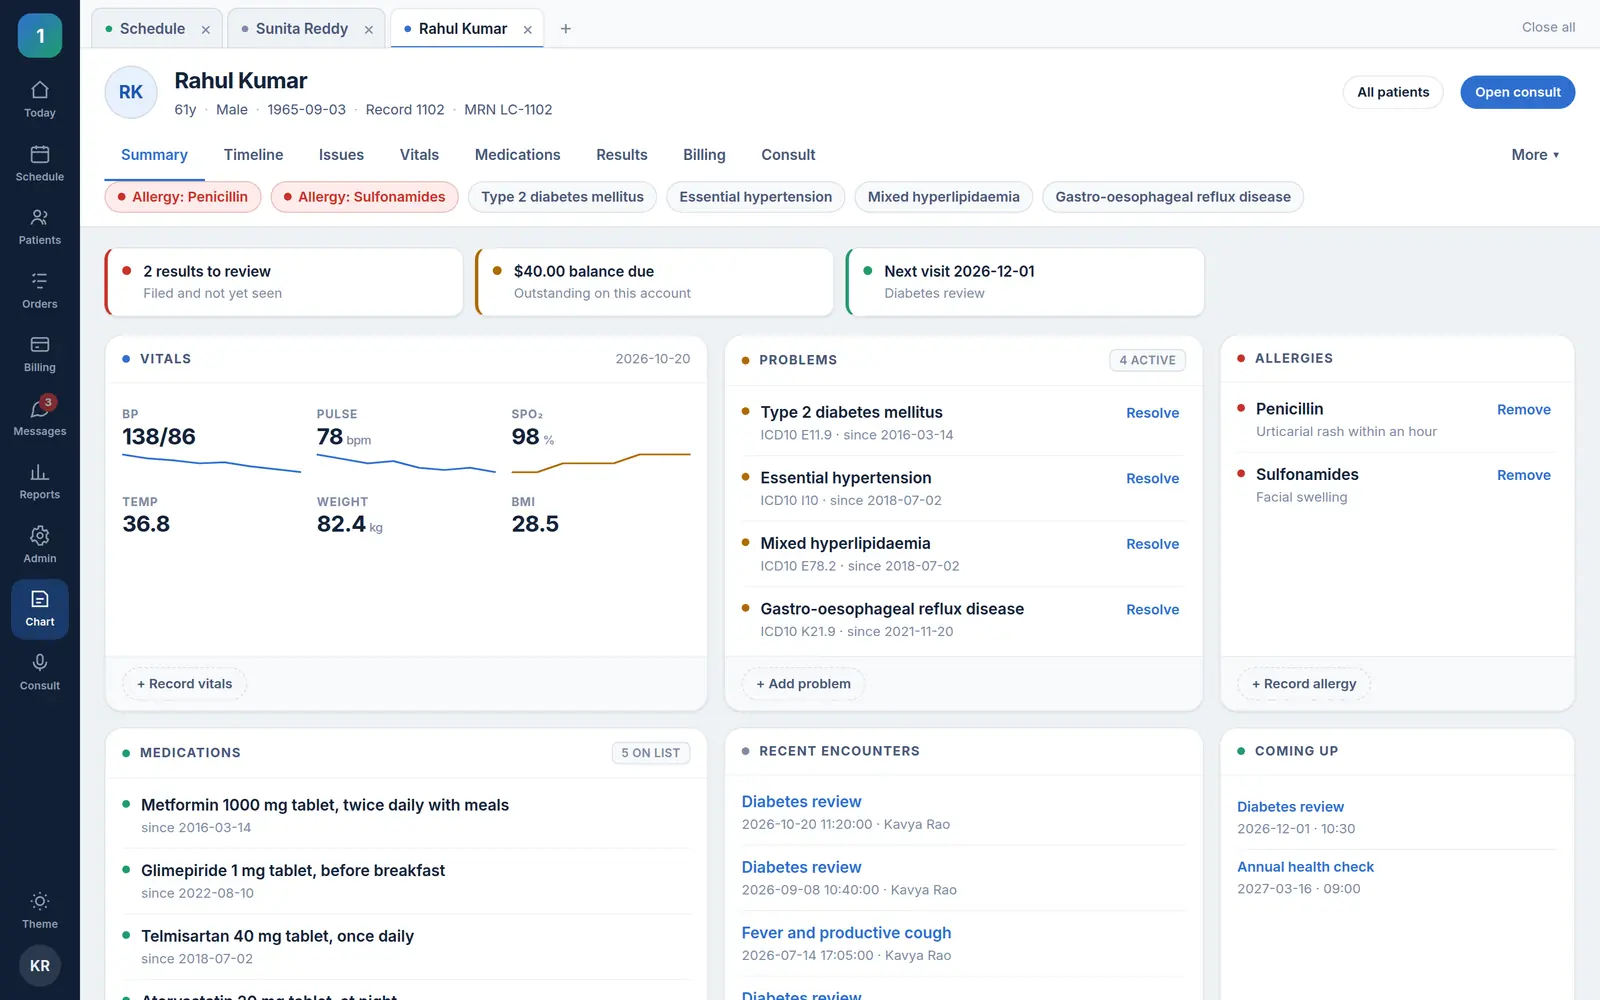1600x1000 pixels.
Task: Add a new tab with plus icon
Action: tap(566, 29)
